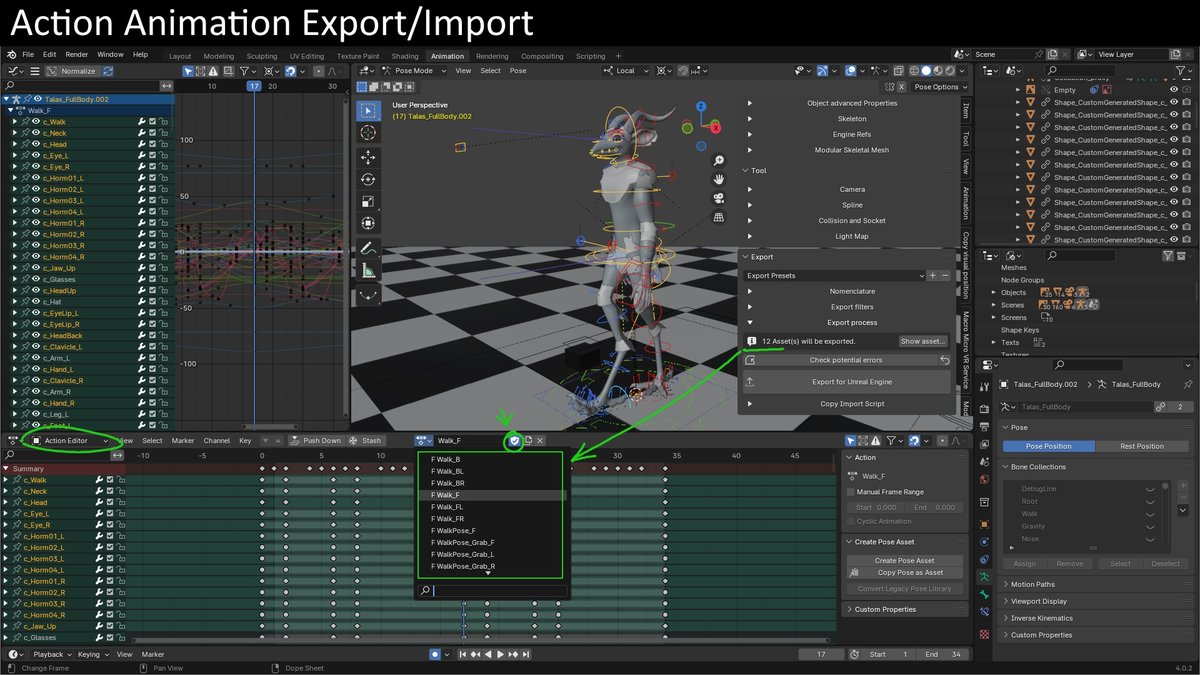
Task: Expand Motion Paths panel
Action: pyautogui.click(x=1097, y=584)
